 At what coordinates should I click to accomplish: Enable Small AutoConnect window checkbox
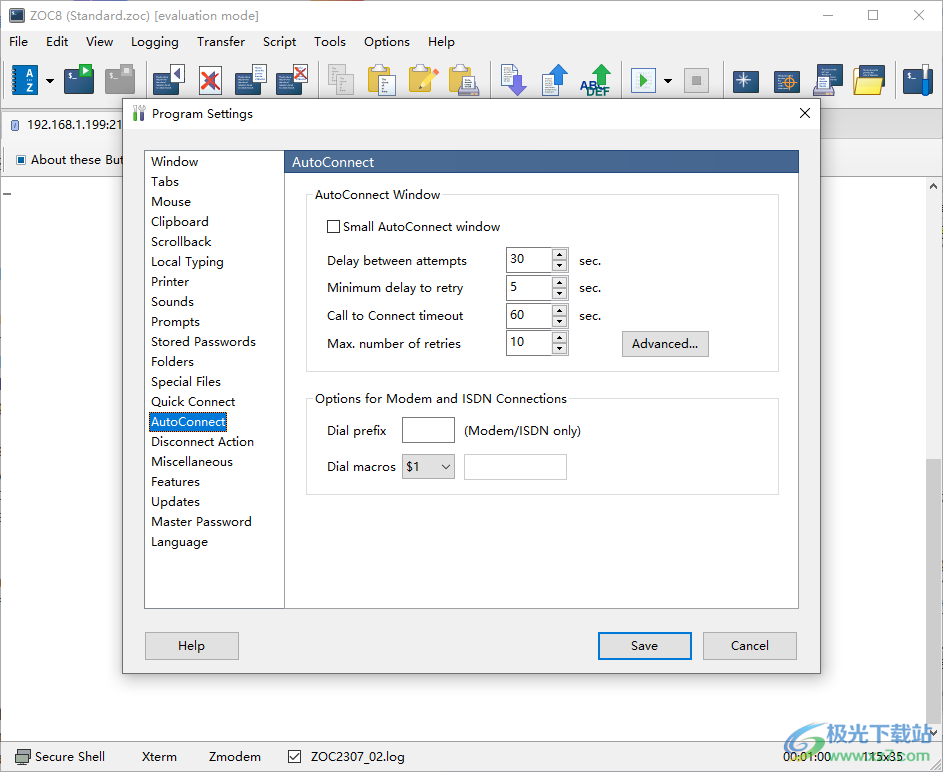334,227
